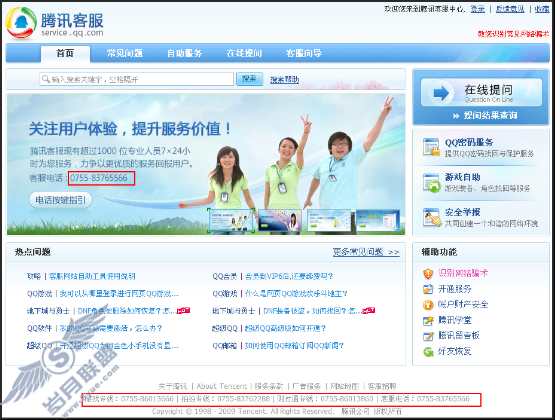Click the 服务条款 footer link

coord(269,386)
